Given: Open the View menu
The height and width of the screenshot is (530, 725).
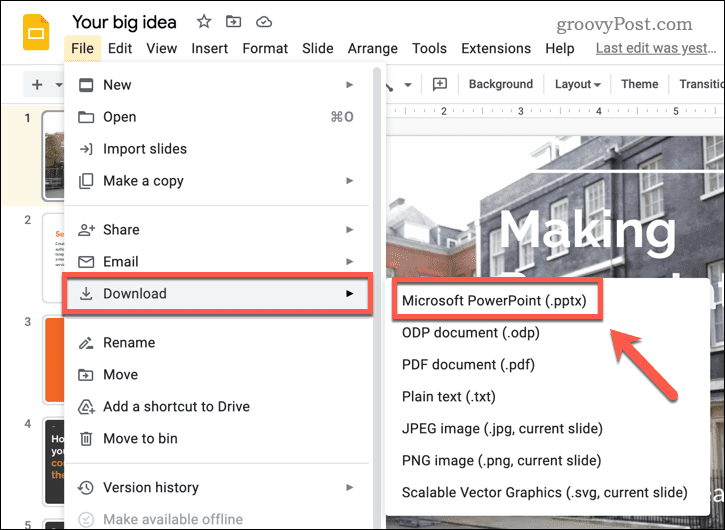Looking at the screenshot, I should 161,48.
